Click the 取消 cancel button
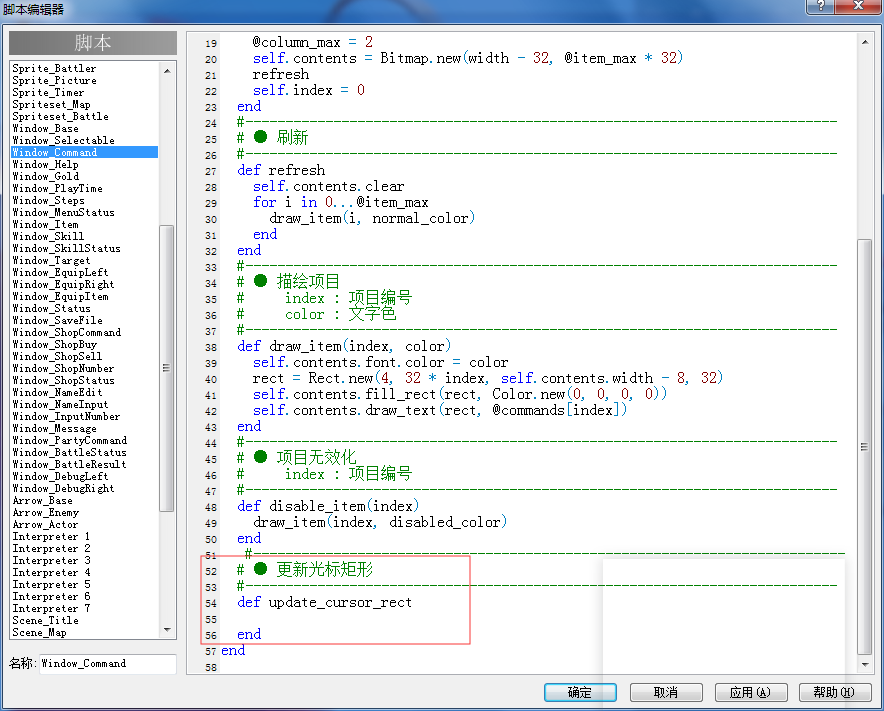Image resolution: width=884 pixels, height=711 pixels. [x=666, y=692]
